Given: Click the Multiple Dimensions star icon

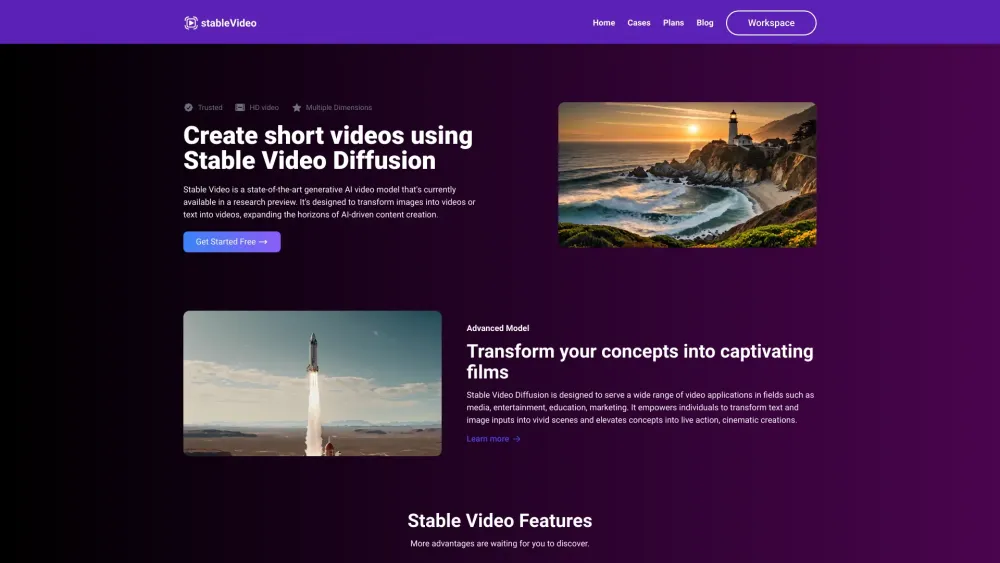Looking at the screenshot, I should click(x=297, y=107).
